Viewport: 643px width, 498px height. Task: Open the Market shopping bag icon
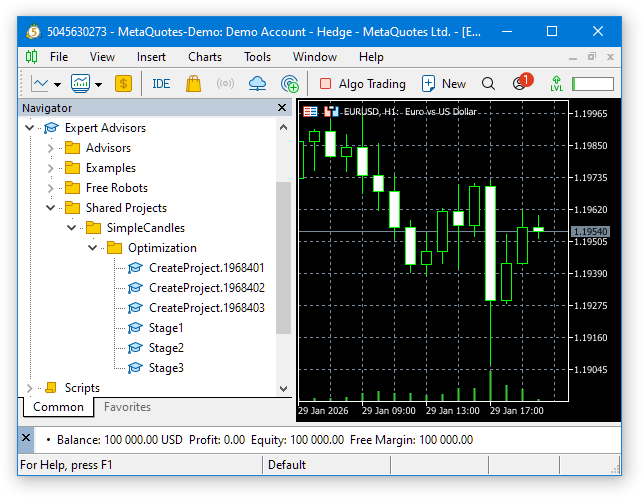tap(193, 84)
